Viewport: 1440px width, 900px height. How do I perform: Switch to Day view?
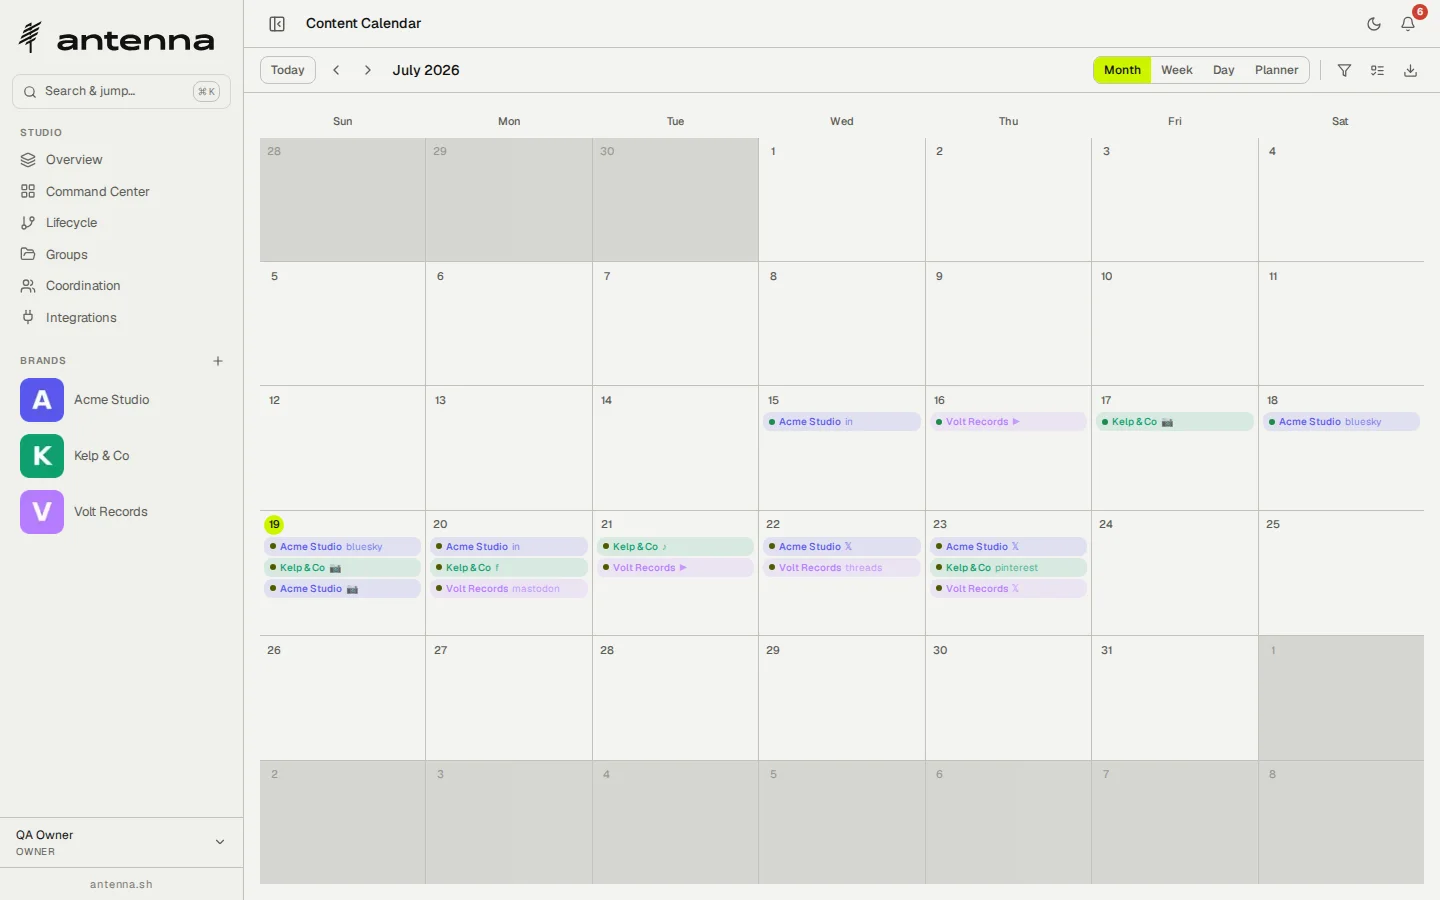tap(1224, 70)
